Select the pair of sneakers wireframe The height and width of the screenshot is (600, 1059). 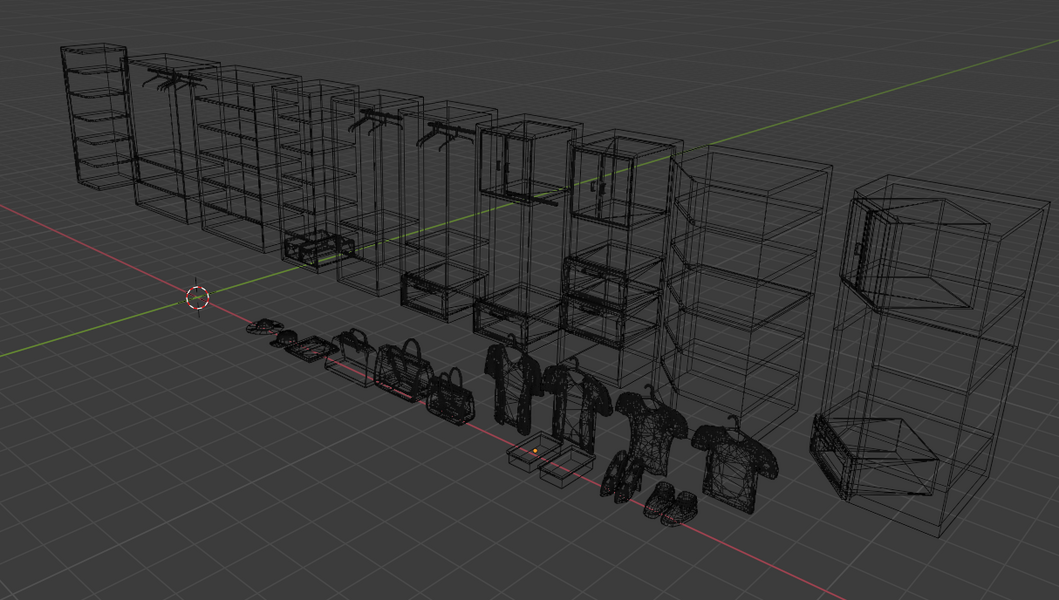[670, 504]
